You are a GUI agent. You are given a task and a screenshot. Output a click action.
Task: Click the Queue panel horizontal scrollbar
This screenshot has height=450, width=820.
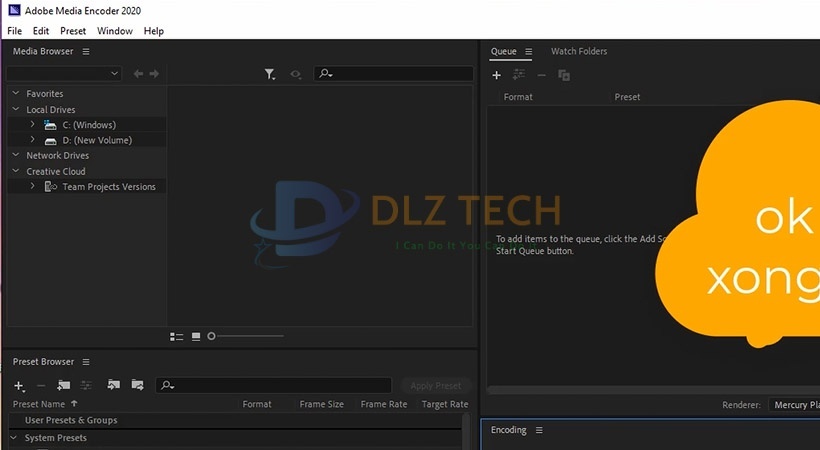click(x=653, y=390)
